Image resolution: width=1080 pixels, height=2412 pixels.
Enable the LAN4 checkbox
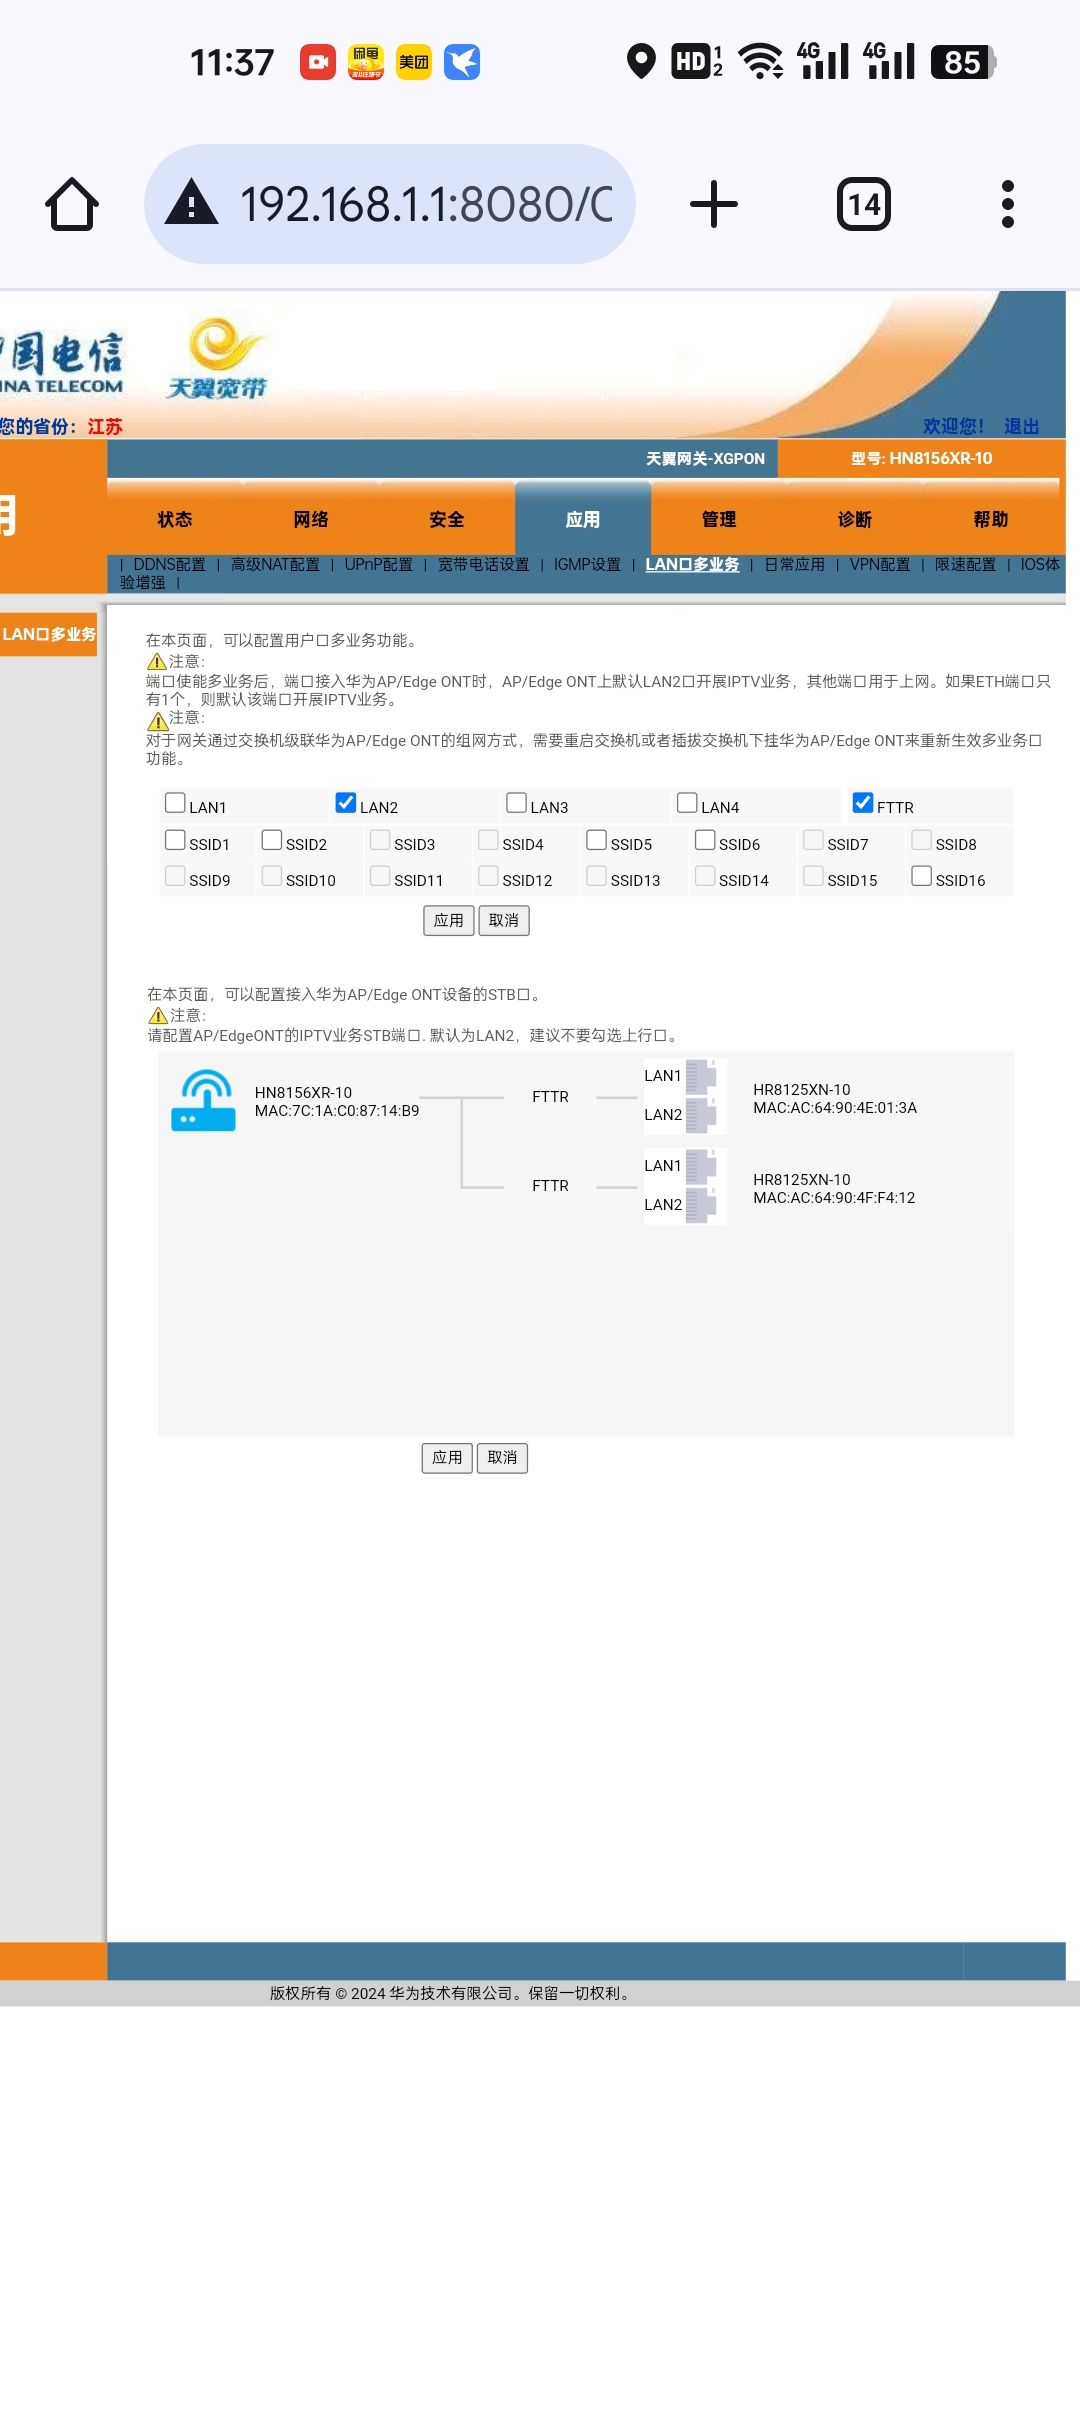[x=687, y=803]
